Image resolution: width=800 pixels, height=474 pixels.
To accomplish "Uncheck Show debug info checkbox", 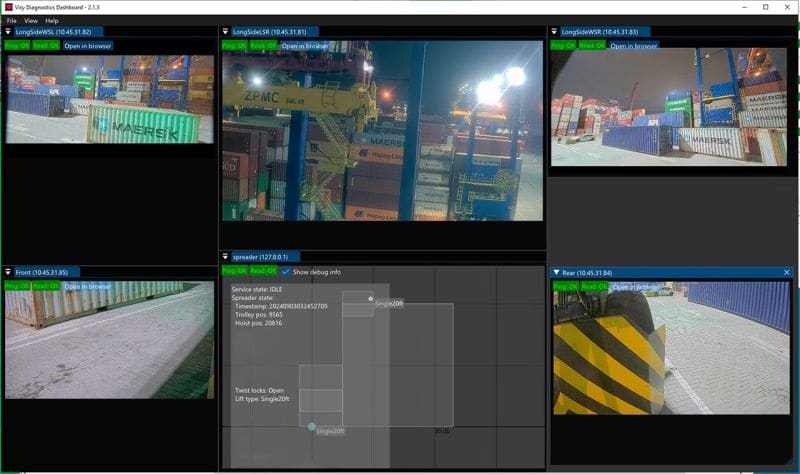I will tap(286, 271).
